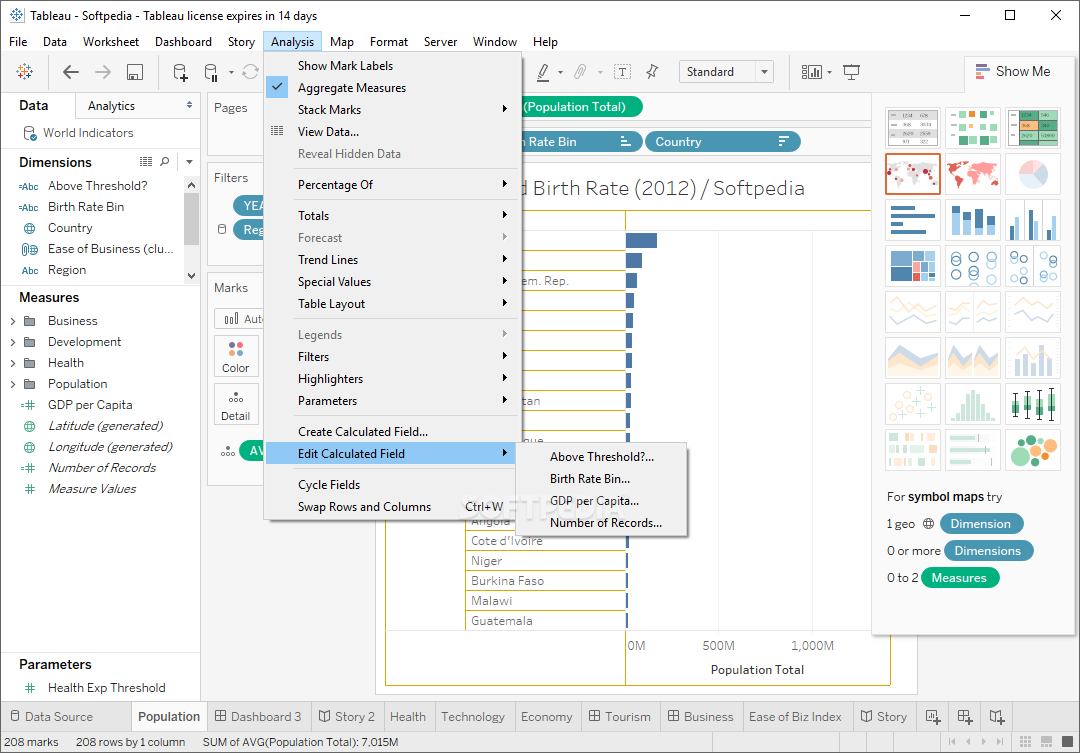Select the Health Exp Threshold parameter
This screenshot has height=753, width=1080.
tap(106, 688)
